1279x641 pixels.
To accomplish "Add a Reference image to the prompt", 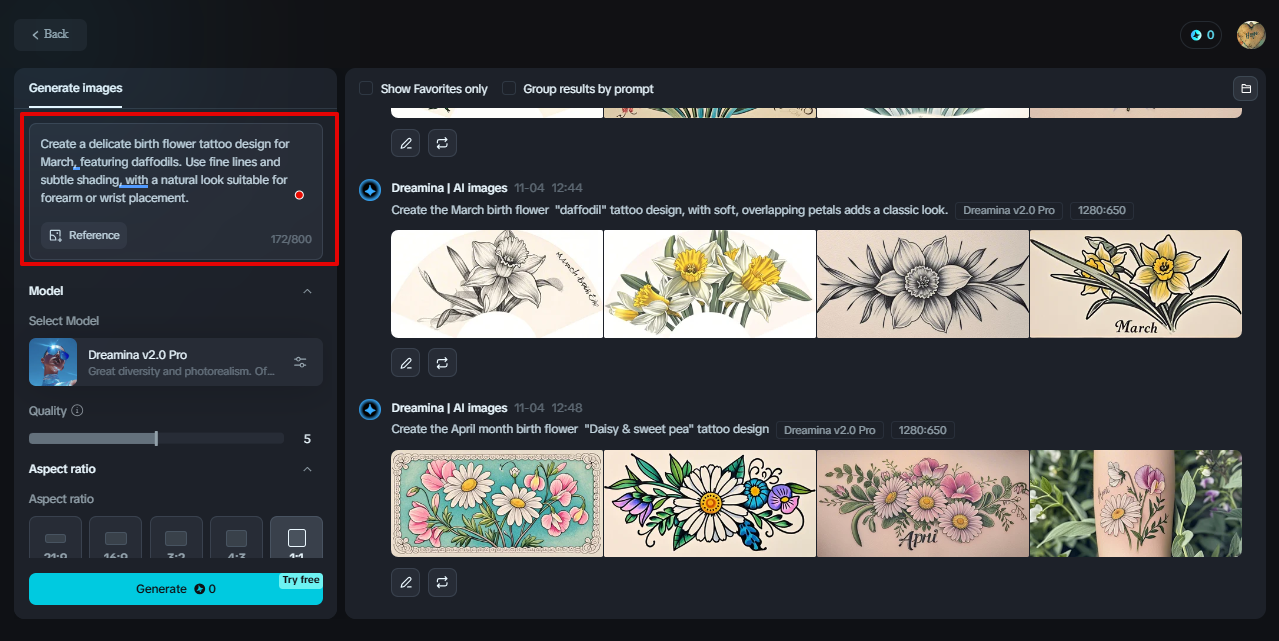I will tap(84, 235).
